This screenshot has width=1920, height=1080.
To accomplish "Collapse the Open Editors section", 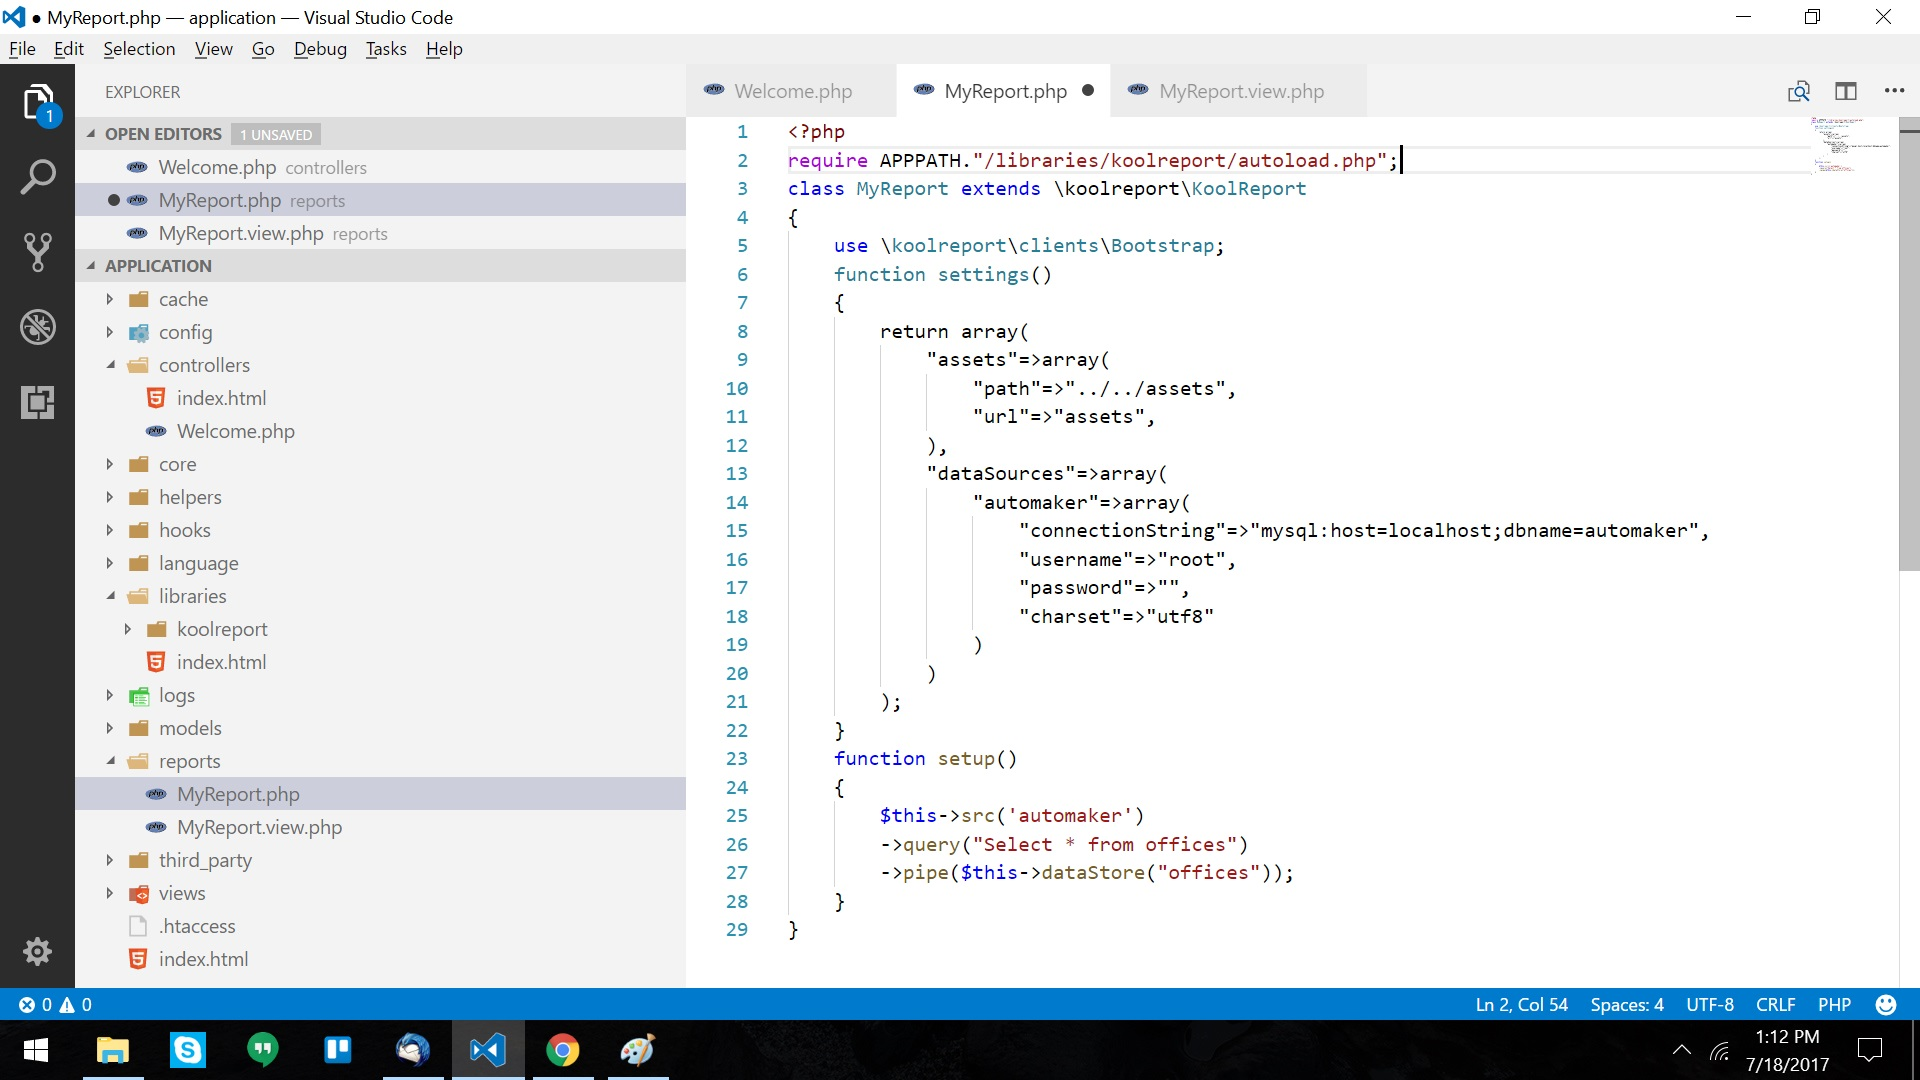I will 92,134.
